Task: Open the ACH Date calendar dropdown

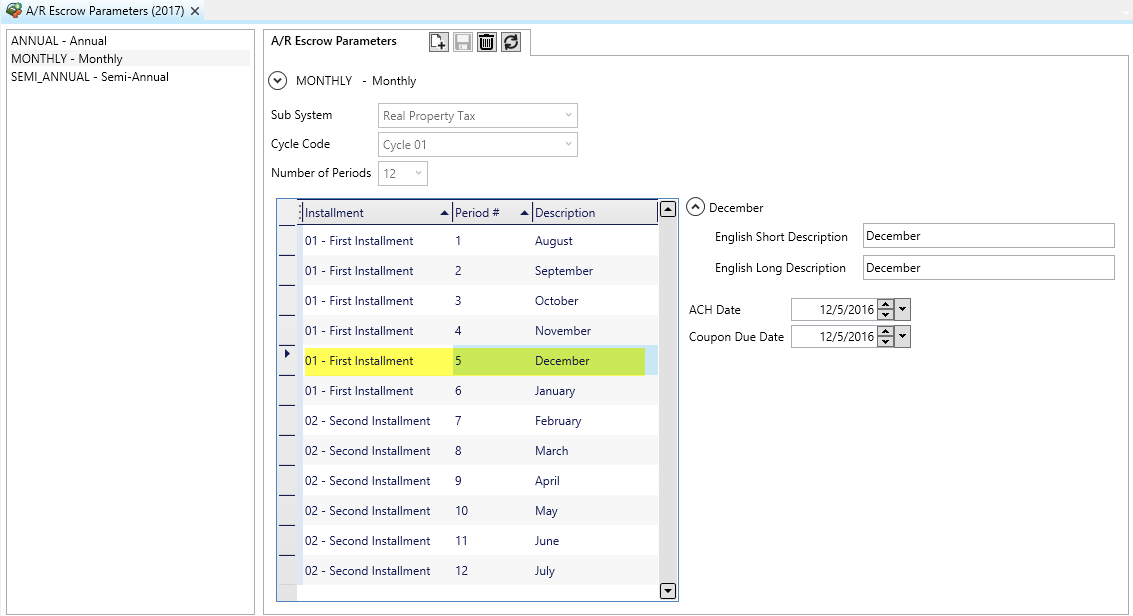Action: [904, 310]
